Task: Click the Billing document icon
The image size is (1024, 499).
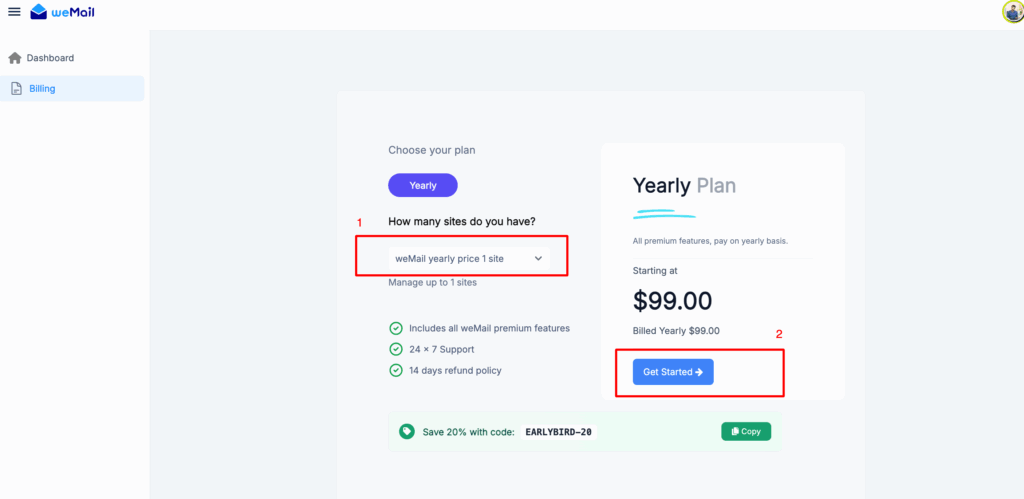Action: (16, 89)
